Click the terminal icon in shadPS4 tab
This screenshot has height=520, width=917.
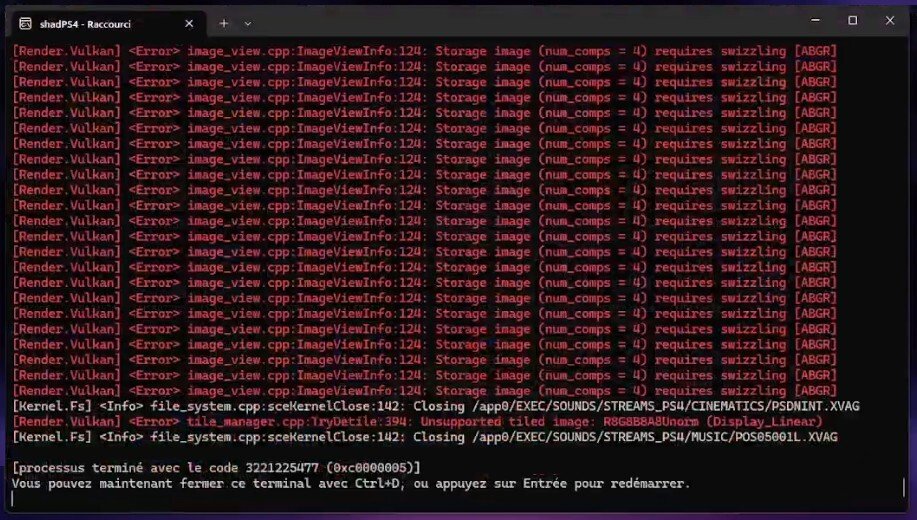tap(25, 23)
